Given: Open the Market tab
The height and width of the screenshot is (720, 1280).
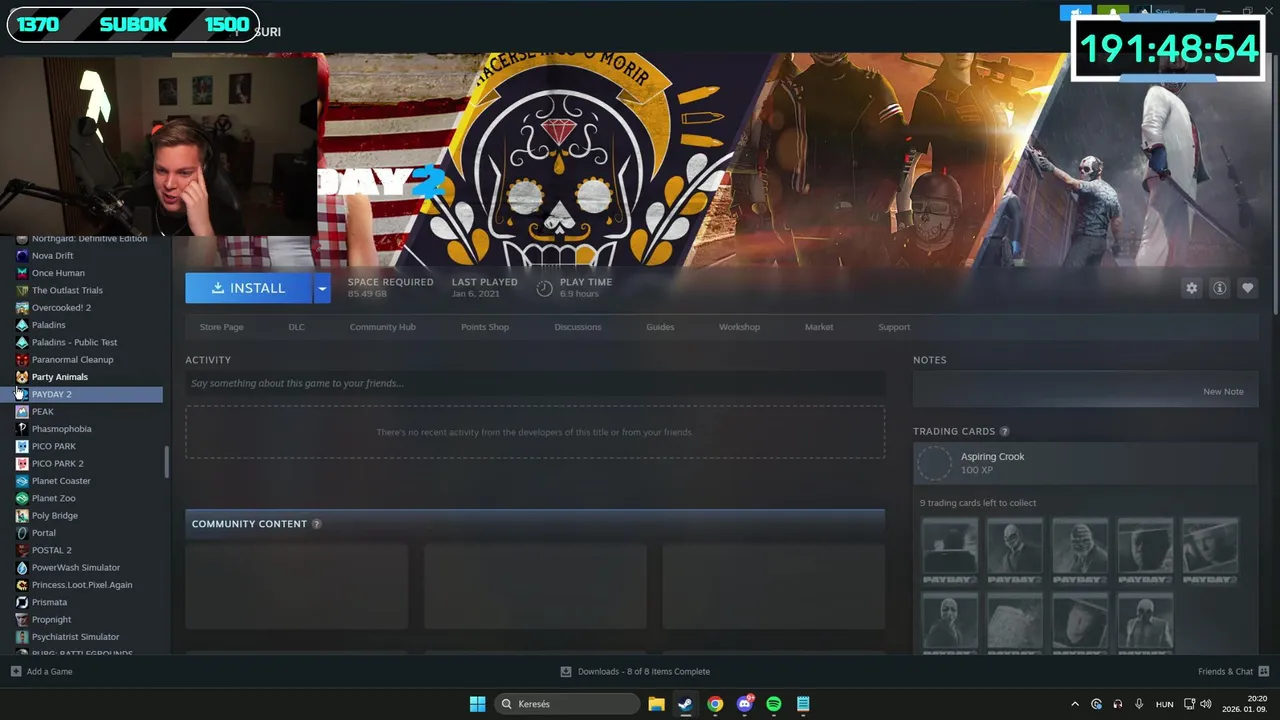Looking at the screenshot, I should pyautogui.click(x=819, y=327).
